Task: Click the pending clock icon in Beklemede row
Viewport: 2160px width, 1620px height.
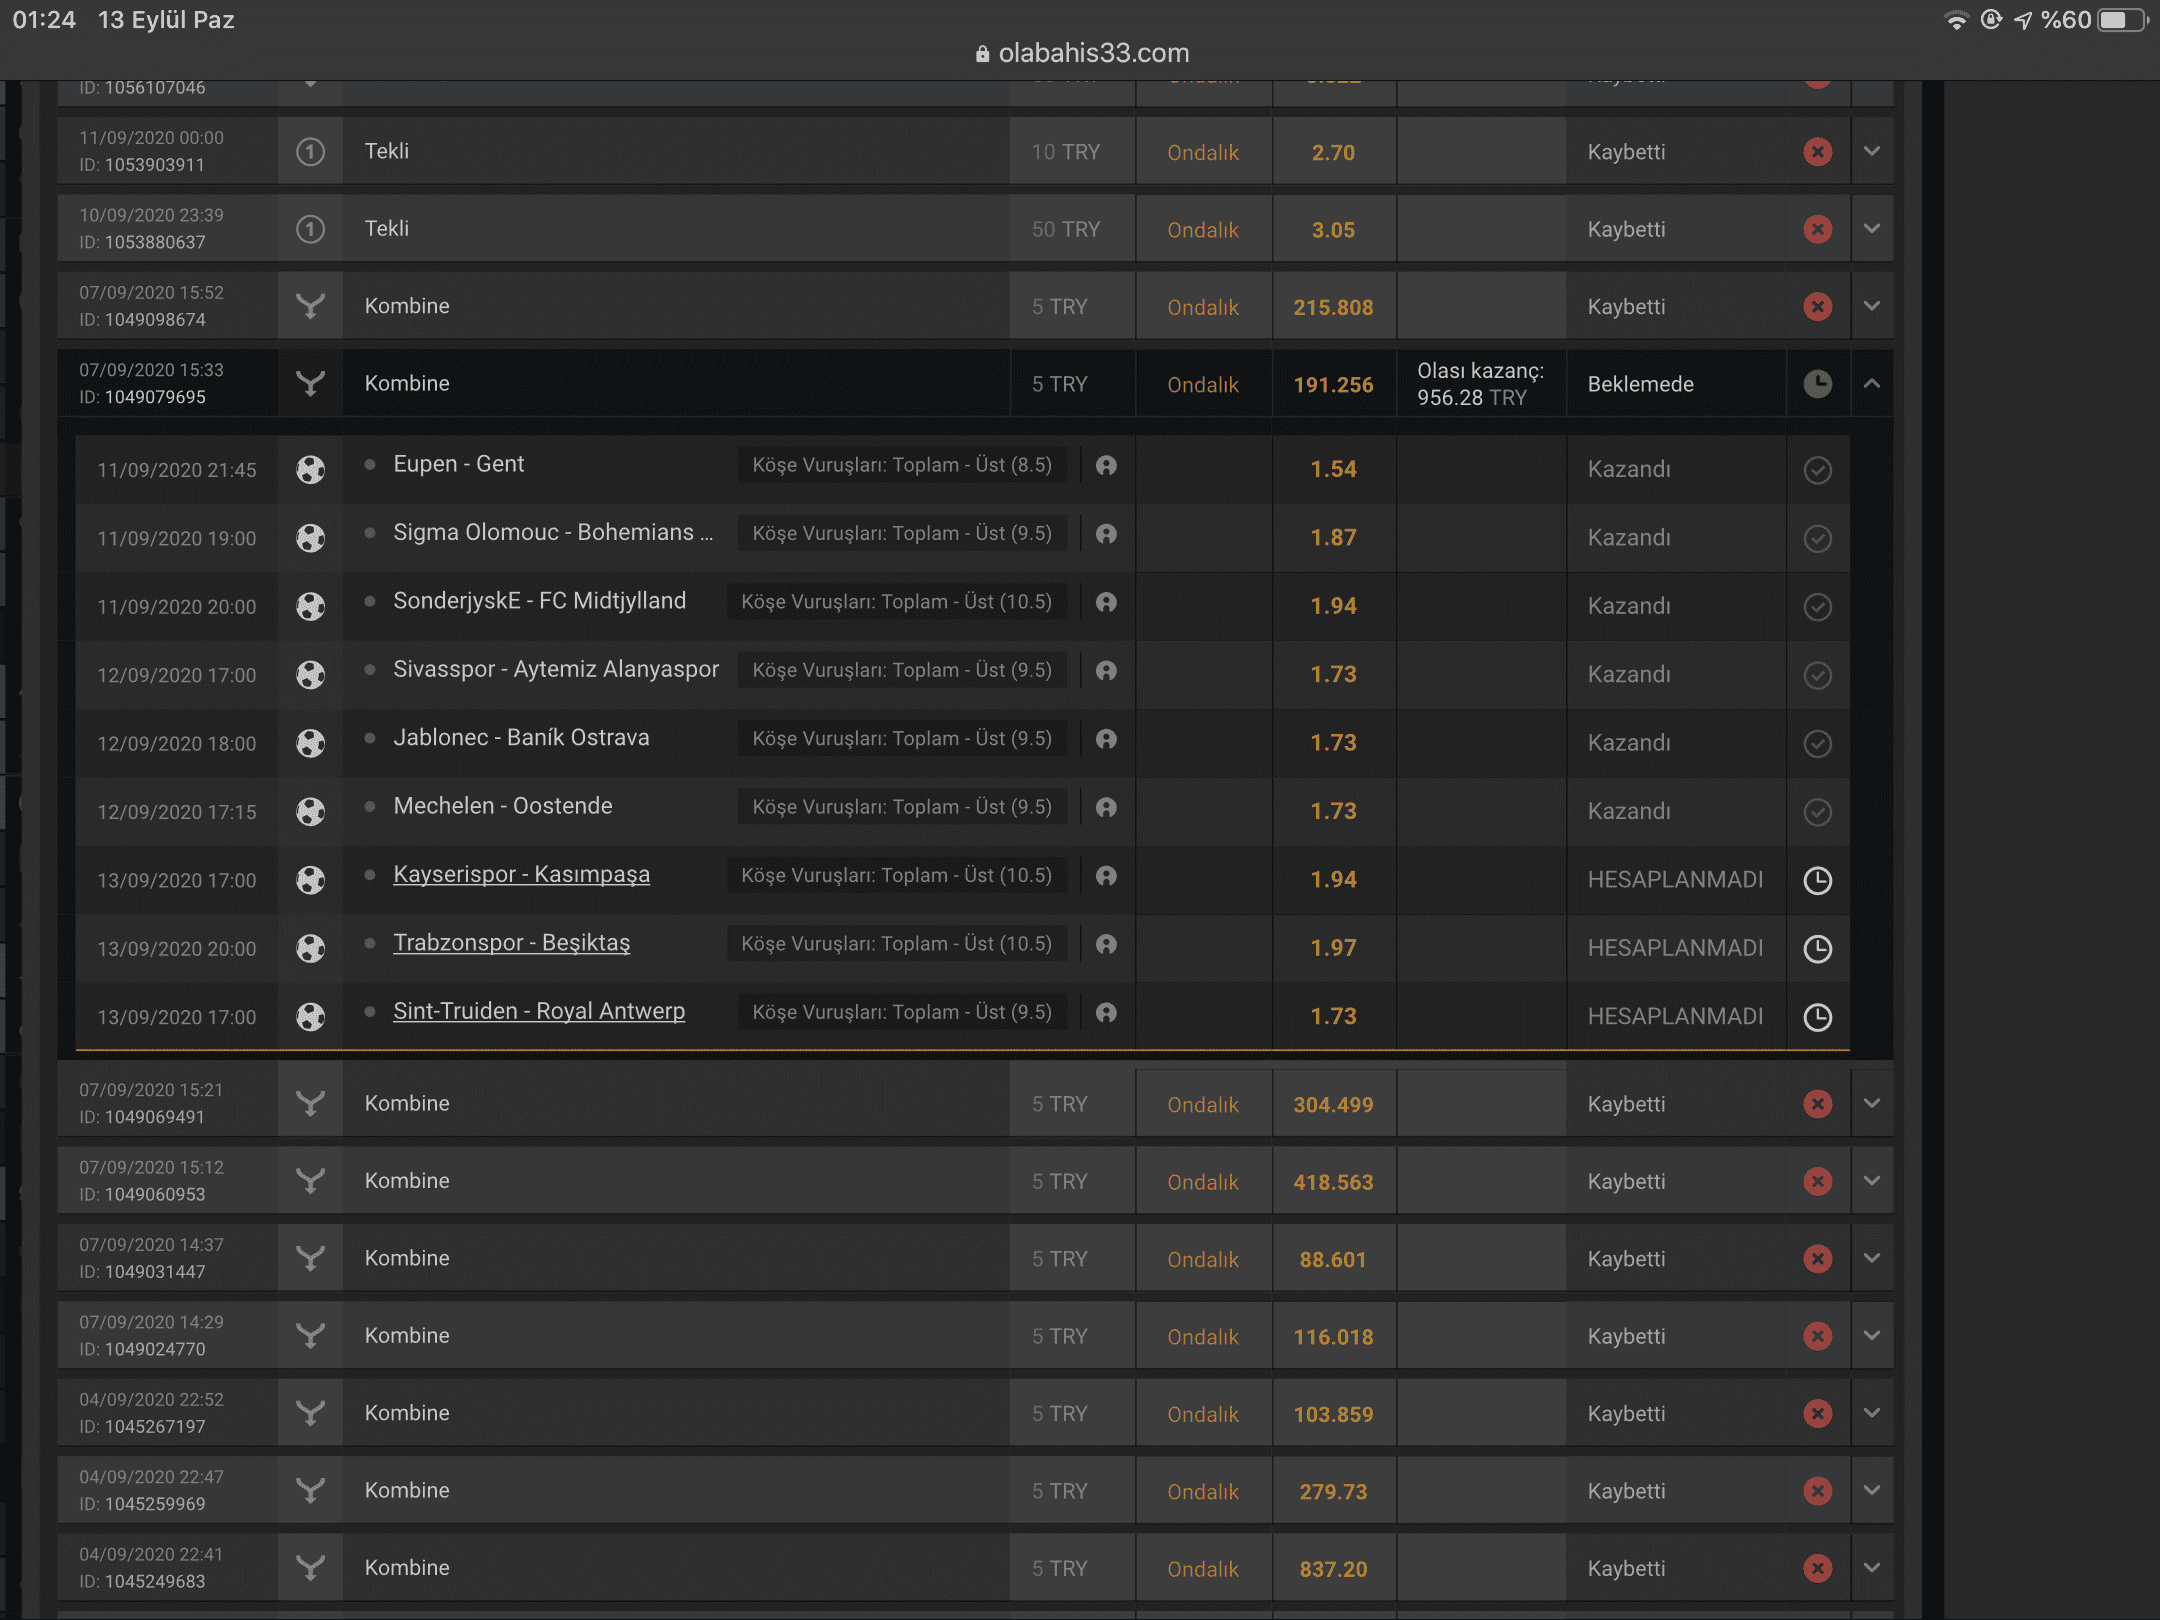Action: (1818, 384)
